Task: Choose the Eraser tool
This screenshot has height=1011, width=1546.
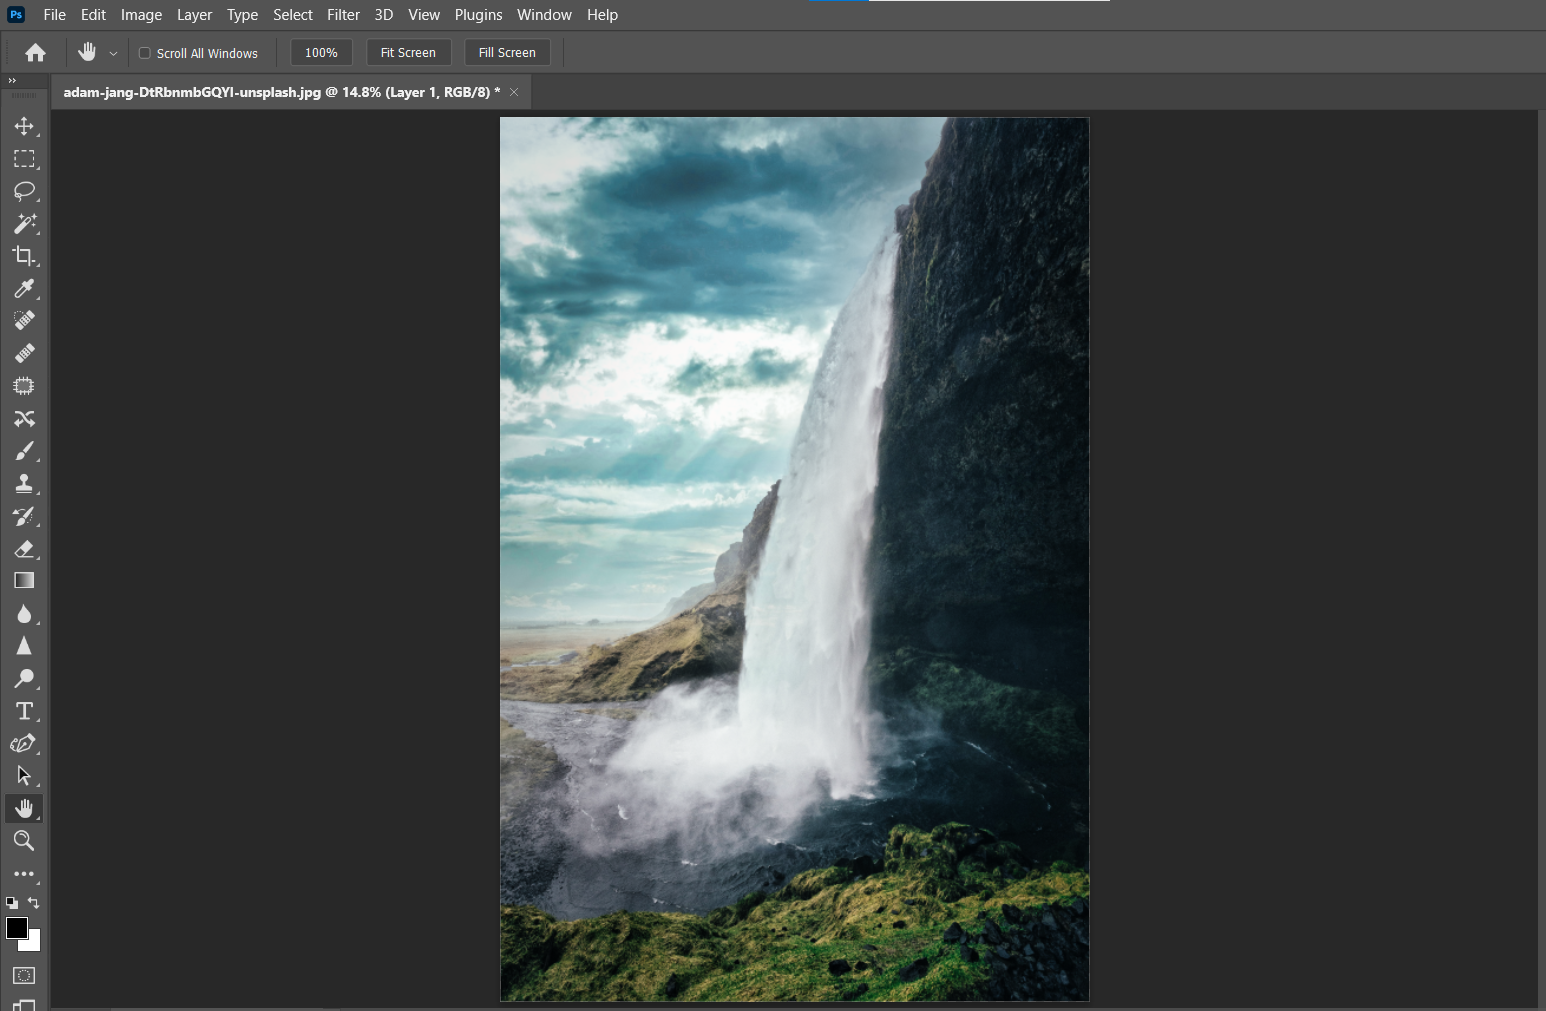Action: pyautogui.click(x=24, y=549)
